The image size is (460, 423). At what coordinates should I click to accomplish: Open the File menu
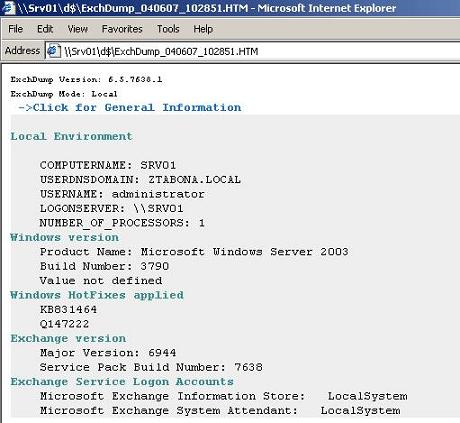coord(16,29)
